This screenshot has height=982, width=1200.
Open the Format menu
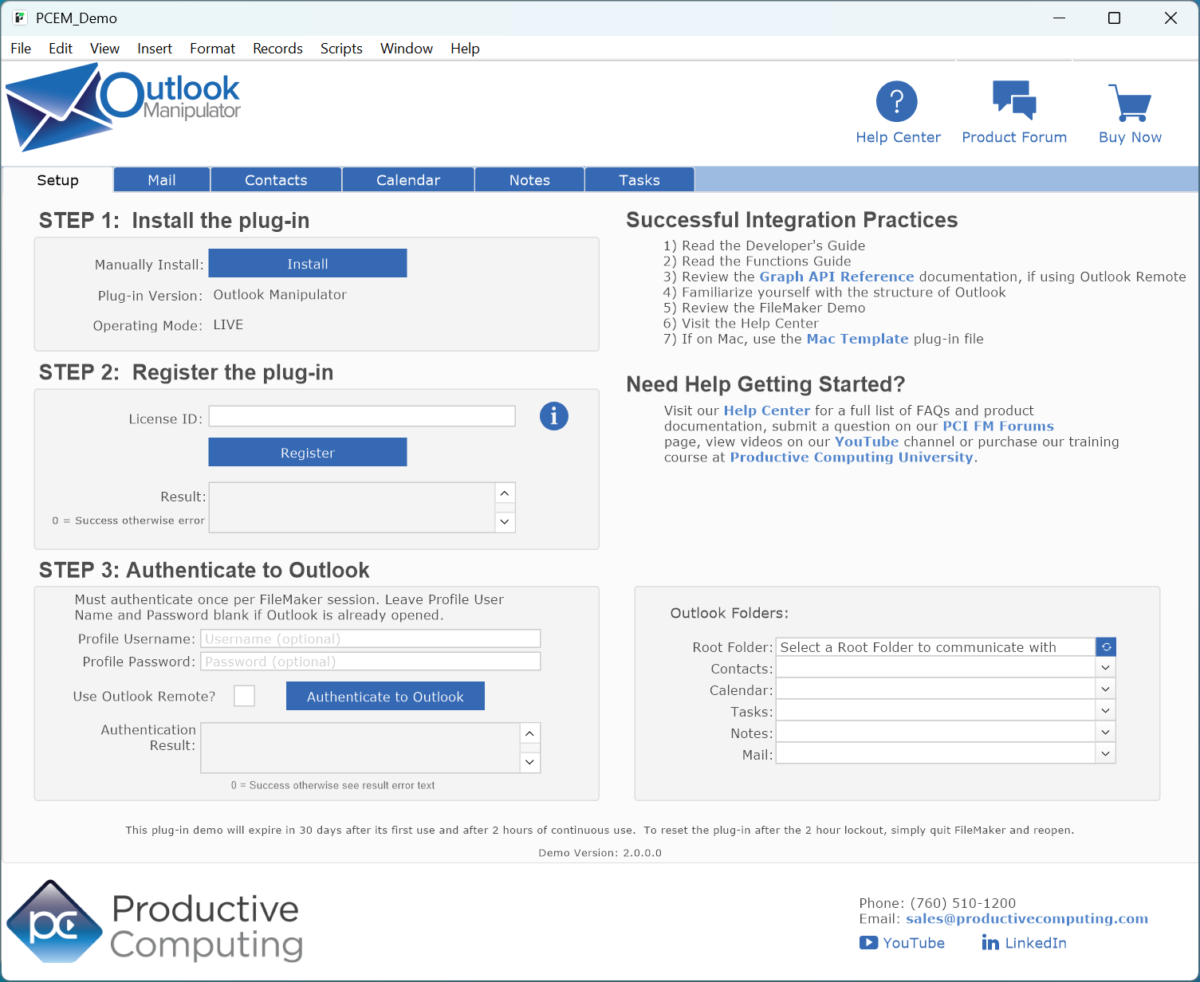click(x=213, y=48)
